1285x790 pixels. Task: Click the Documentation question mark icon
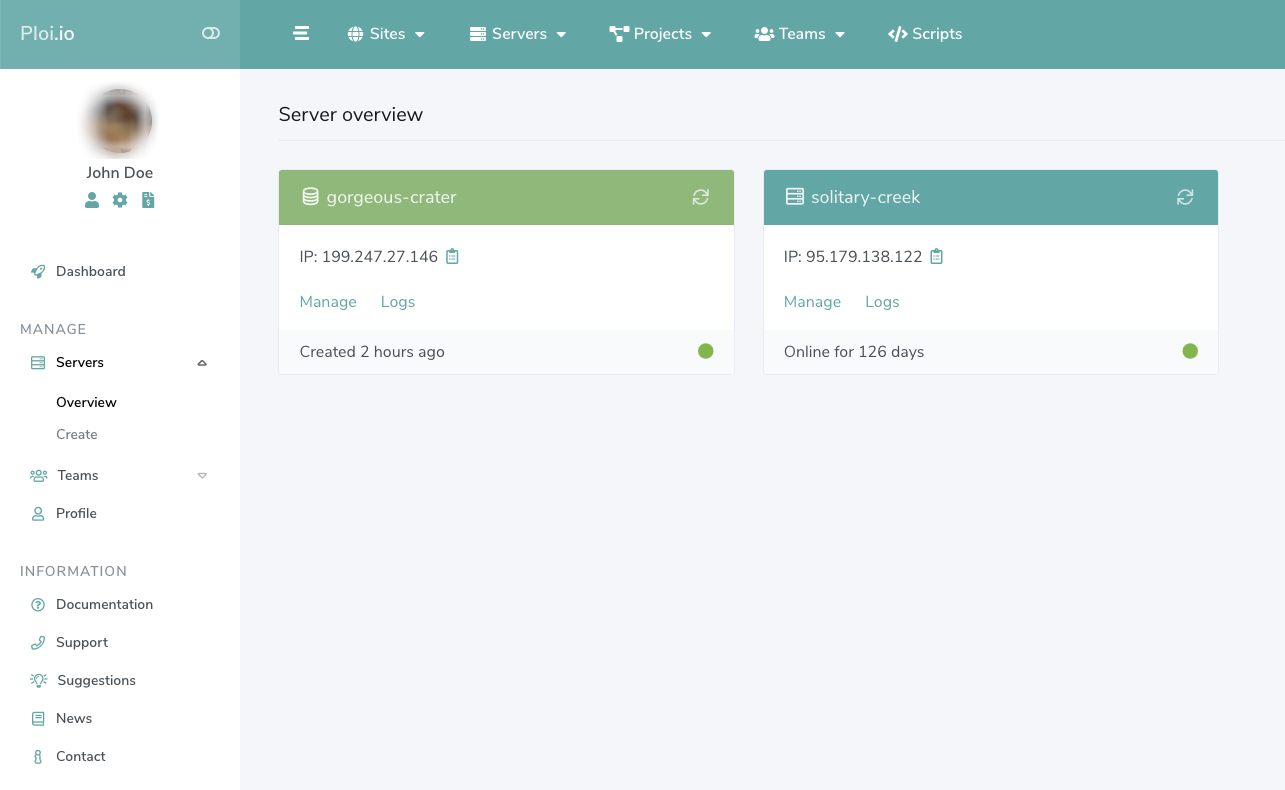pos(38,605)
